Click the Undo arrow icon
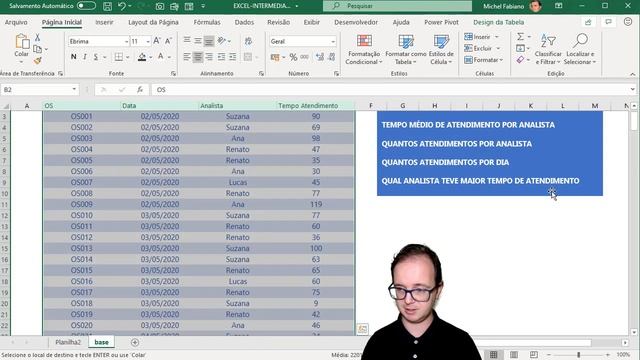 click(122, 6)
